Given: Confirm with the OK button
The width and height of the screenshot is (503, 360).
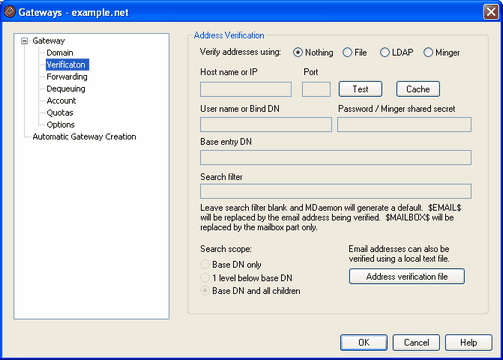Looking at the screenshot, I should [x=364, y=342].
